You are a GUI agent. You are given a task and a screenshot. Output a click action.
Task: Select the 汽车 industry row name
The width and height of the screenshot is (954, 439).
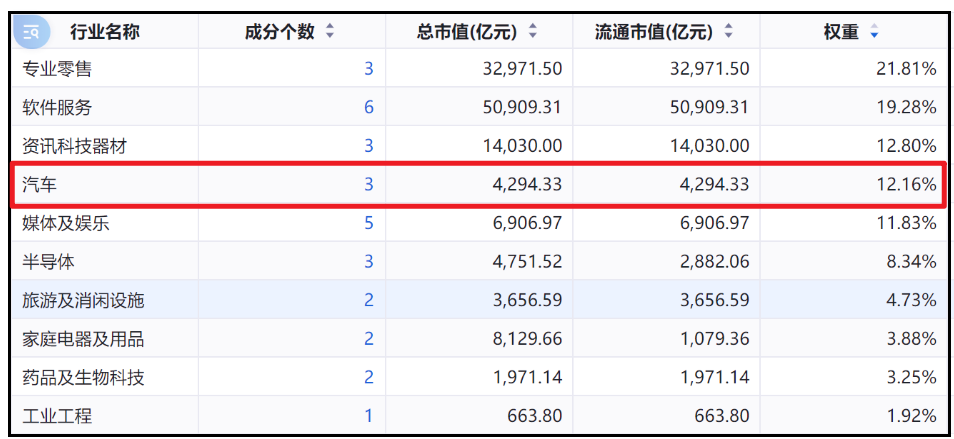point(40,184)
